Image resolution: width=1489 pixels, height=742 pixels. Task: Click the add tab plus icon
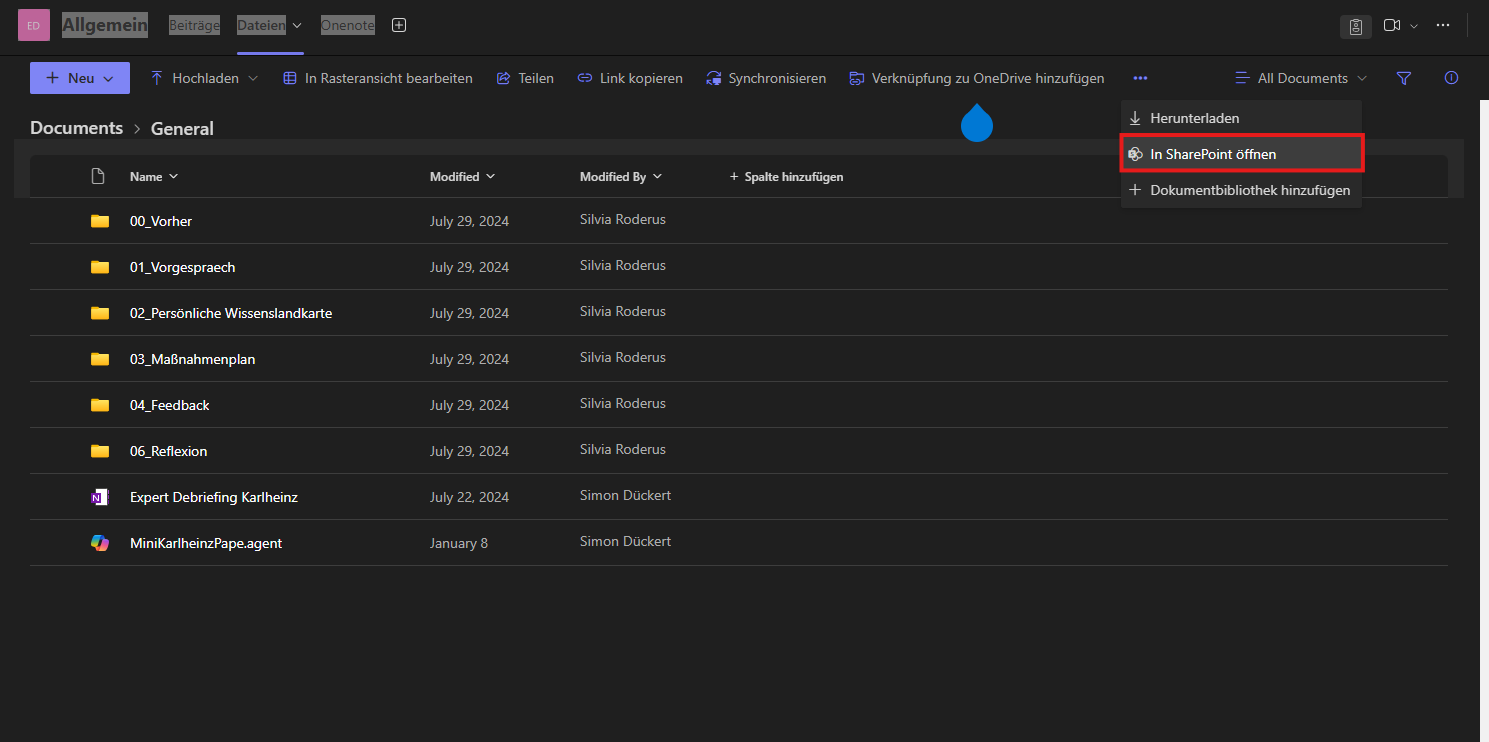tap(399, 25)
